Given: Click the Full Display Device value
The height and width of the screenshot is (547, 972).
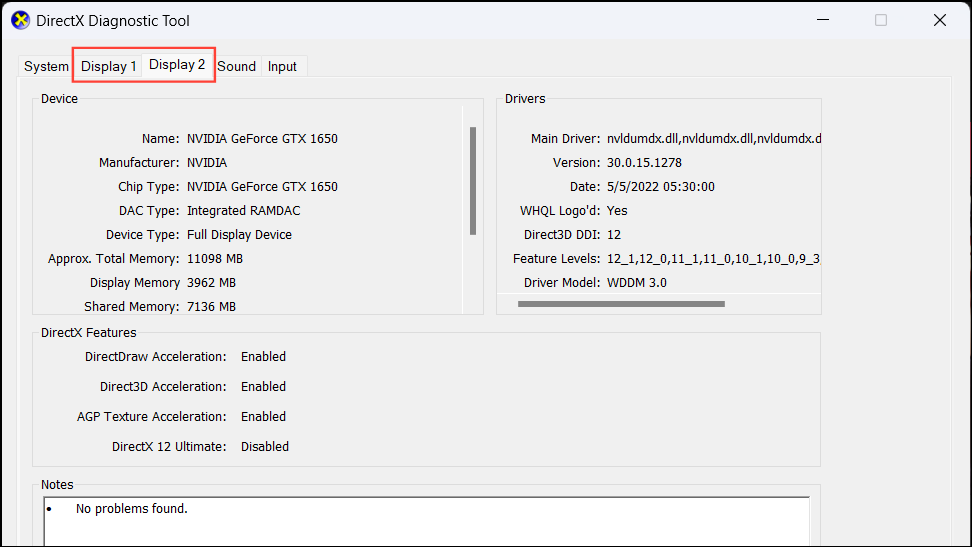Looking at the screenshot, I should 239,235.
